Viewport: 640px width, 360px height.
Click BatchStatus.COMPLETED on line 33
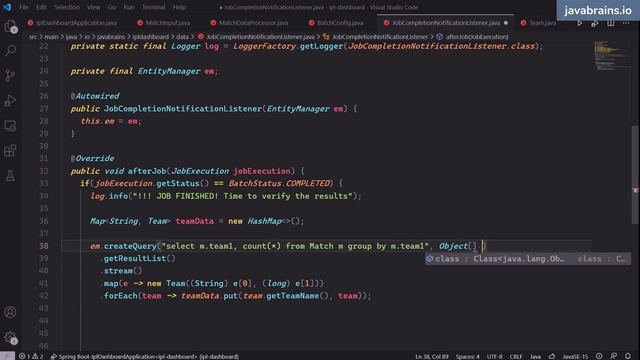[279, 184]
